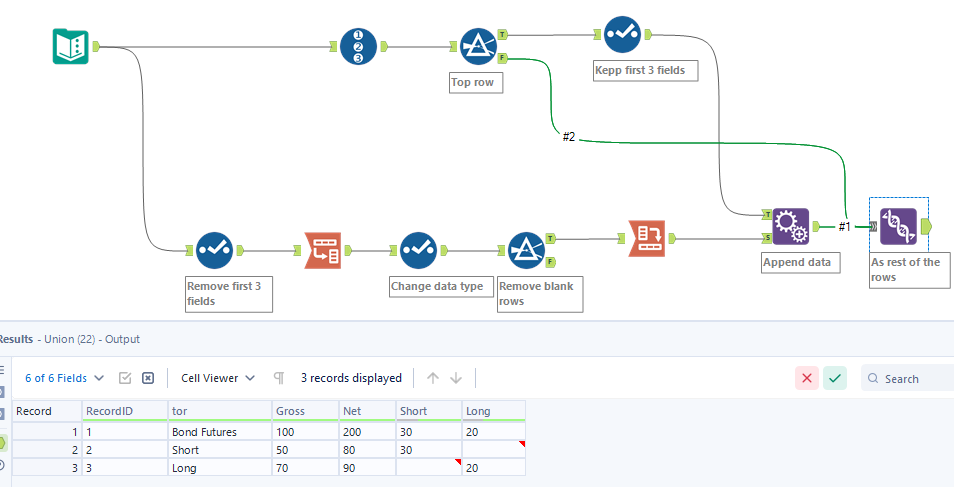954x487 pixels.
Task: Click the Input Data output anchor
Action: 96,46
